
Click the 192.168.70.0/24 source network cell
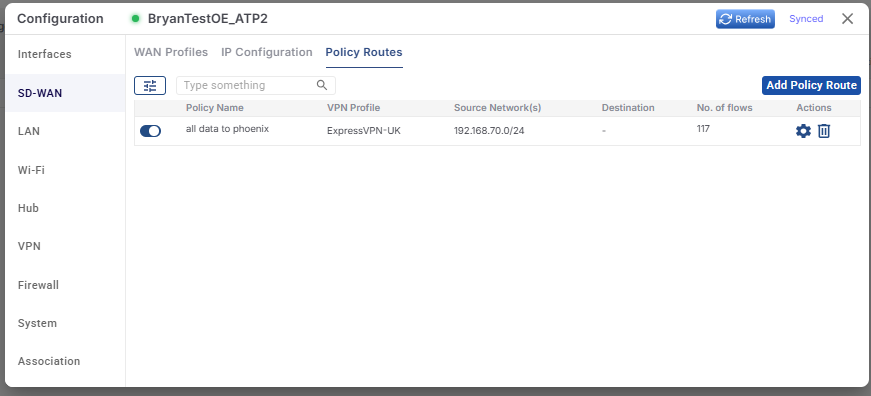489,132
